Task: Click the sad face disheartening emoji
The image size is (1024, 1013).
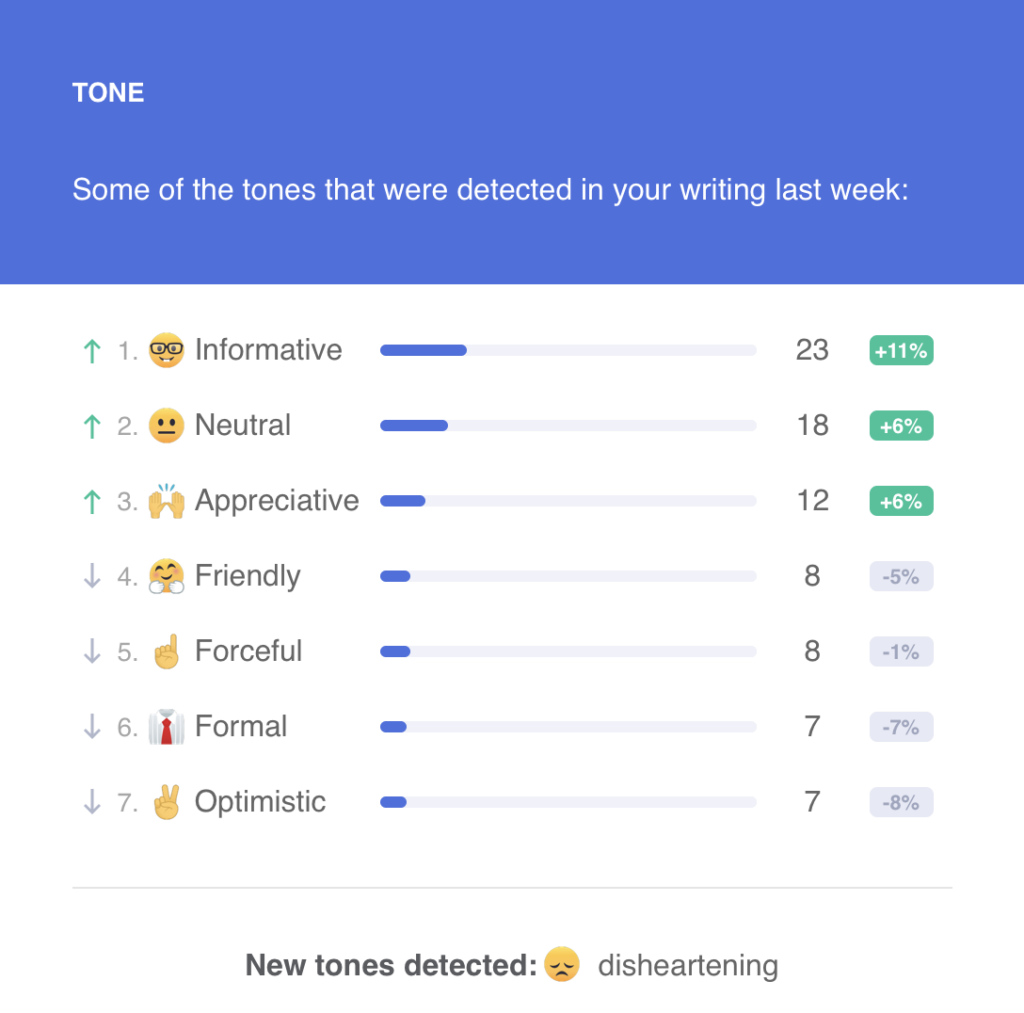Action: (562, 964)
